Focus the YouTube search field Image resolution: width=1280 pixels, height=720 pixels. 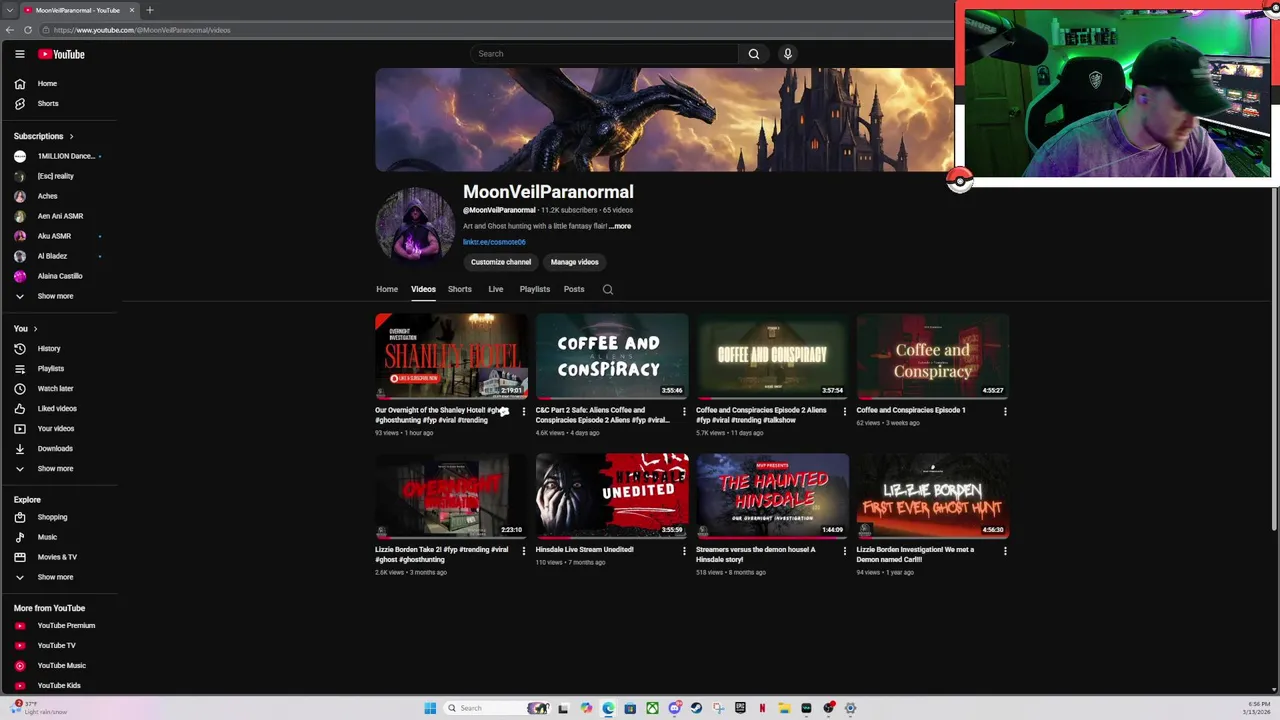605,54
